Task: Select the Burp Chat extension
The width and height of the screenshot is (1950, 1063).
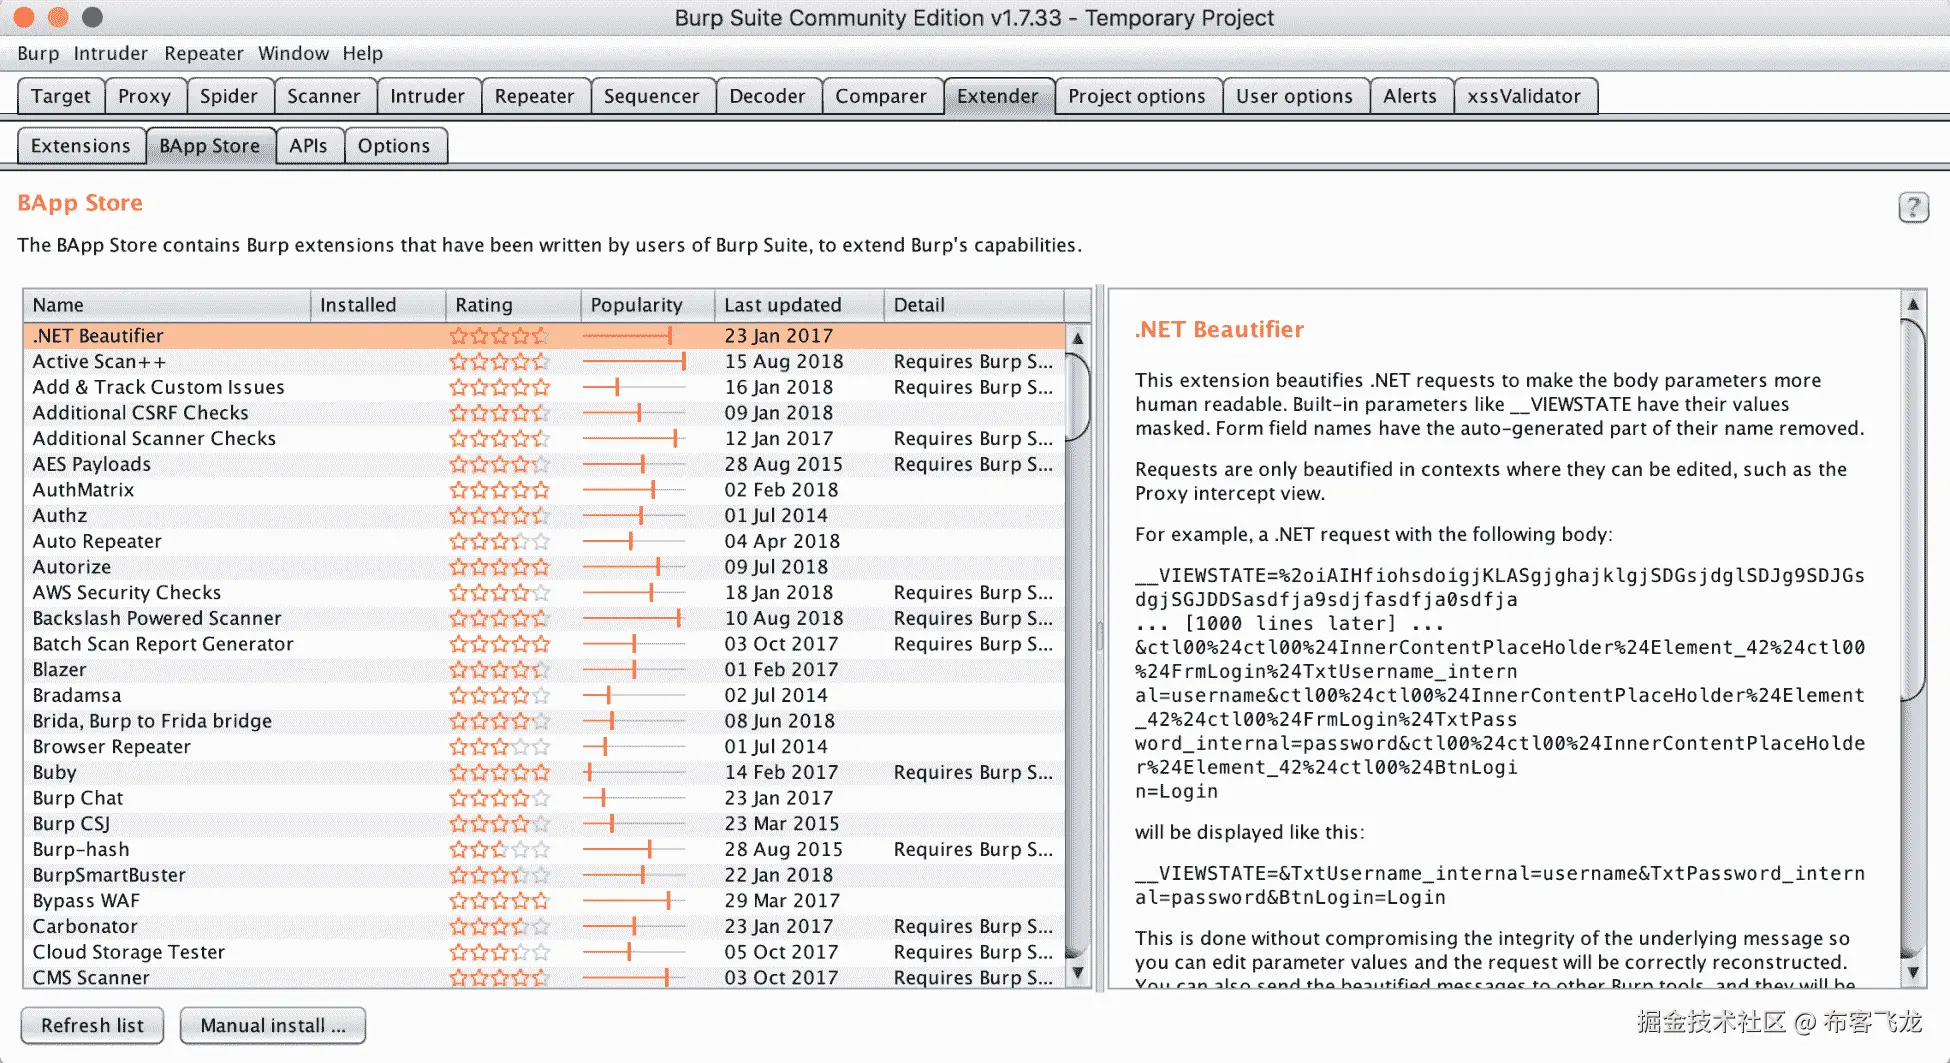Action: pos(544,798)
